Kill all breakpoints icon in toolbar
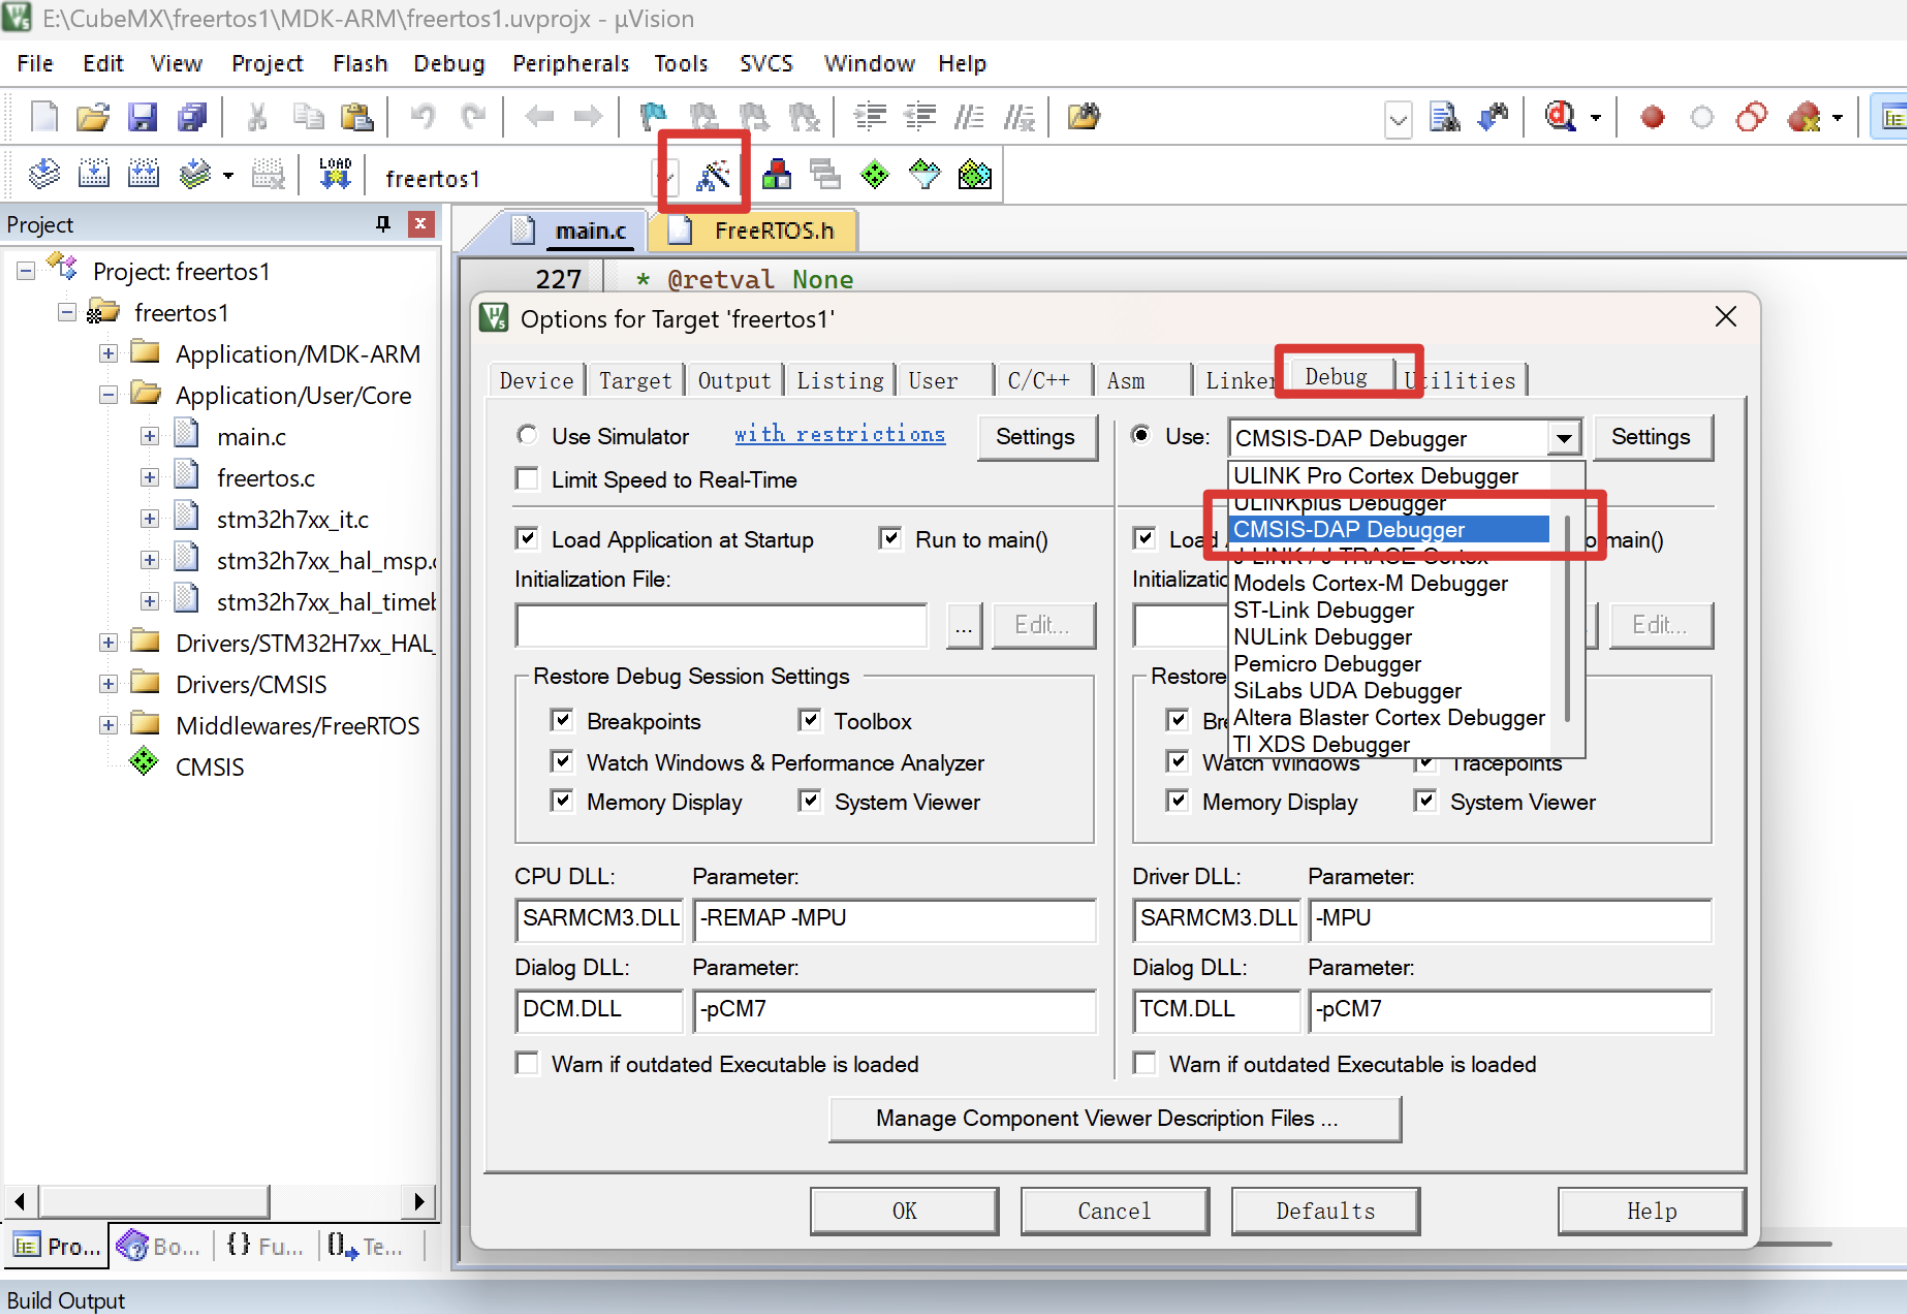Image resolution: width=1907 pixels, height=1314 pixels. (1806, 117)
